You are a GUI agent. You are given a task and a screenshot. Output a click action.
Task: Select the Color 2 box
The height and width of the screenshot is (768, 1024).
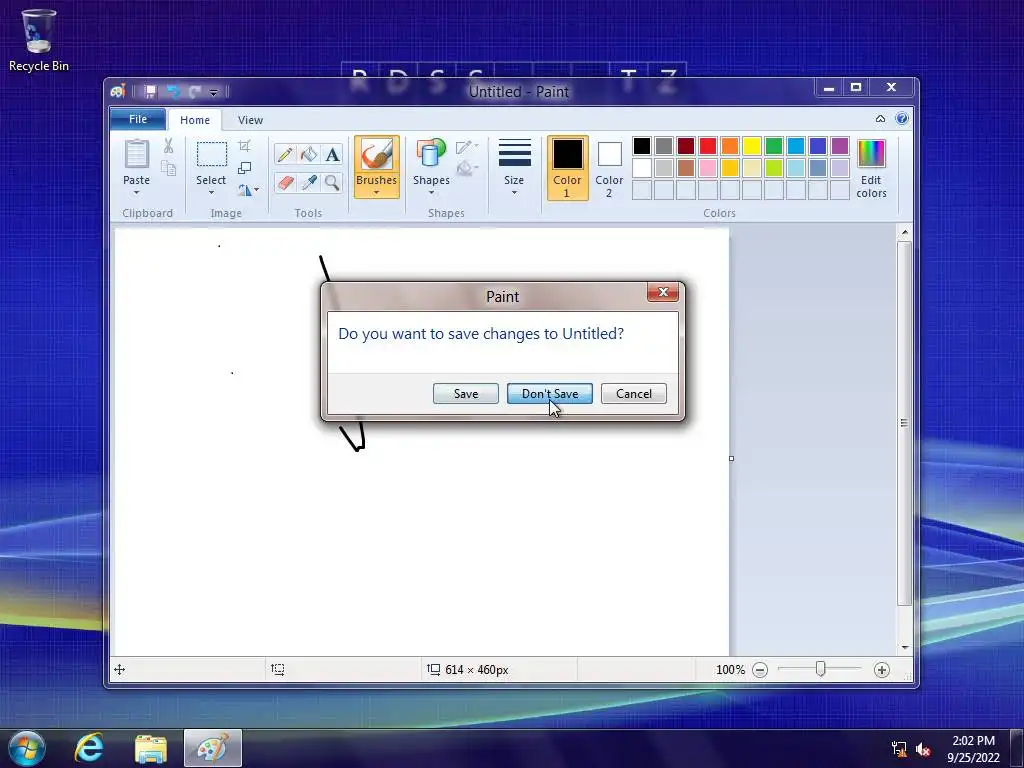click(x=609, y=168)
